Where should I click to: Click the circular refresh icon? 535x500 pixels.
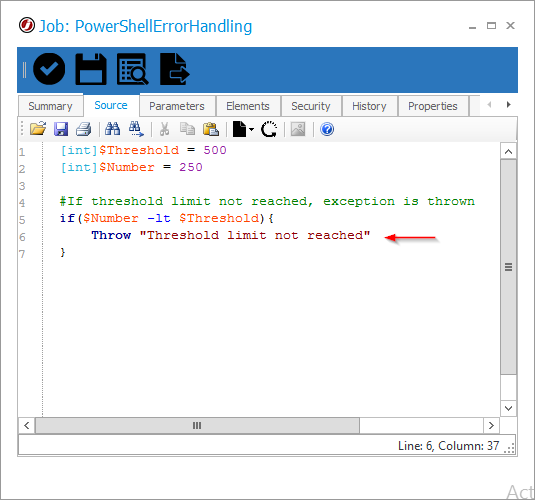(x=269, y=129)
